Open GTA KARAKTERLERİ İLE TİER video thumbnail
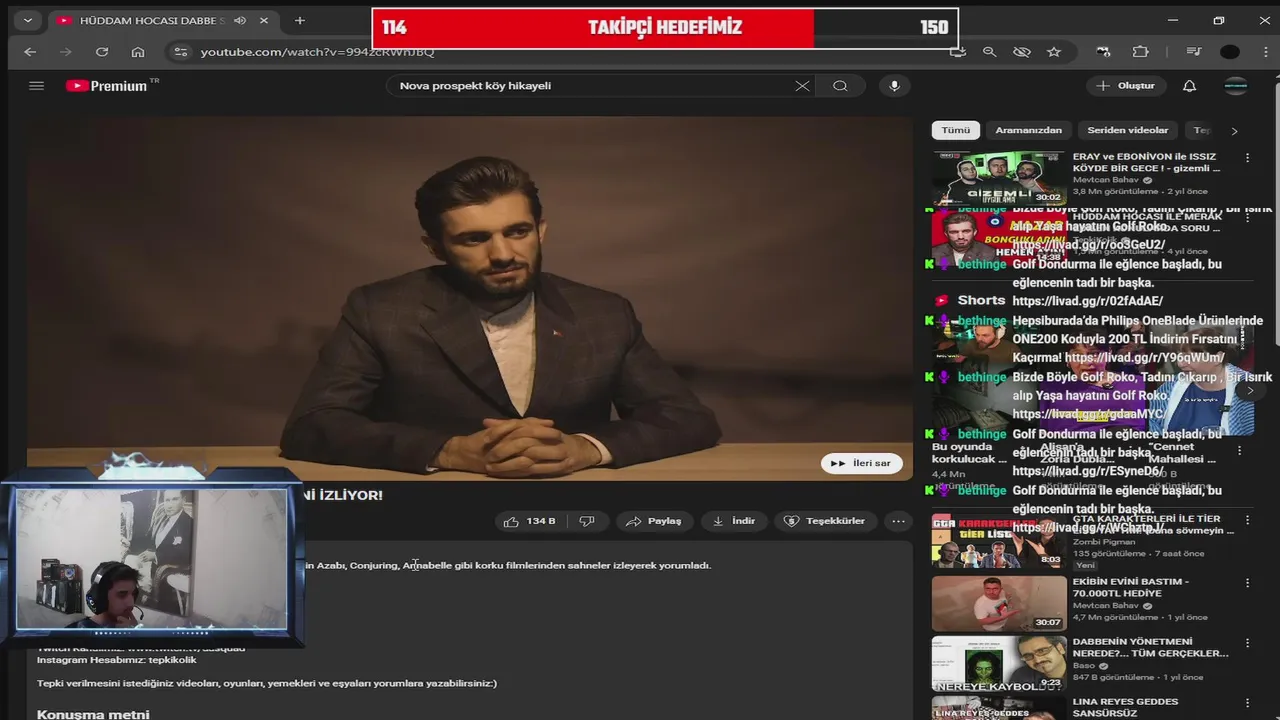 pos(999,541)
